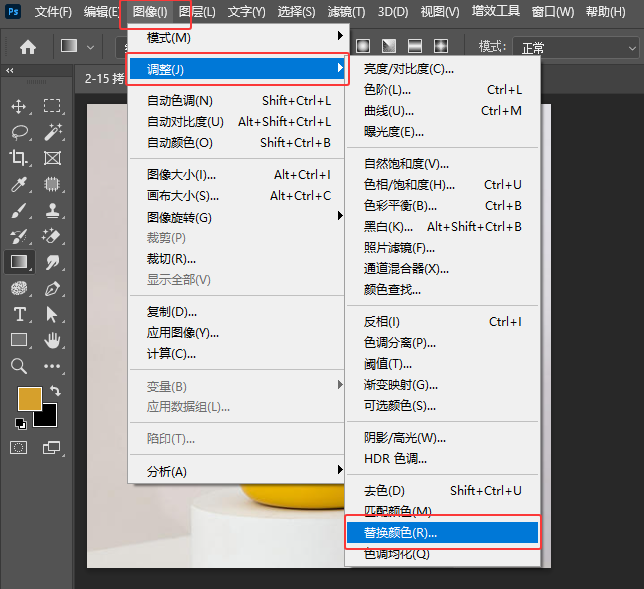Expand the 图像旋转(G) submenu
644x589 pixels.
[238, 217]
